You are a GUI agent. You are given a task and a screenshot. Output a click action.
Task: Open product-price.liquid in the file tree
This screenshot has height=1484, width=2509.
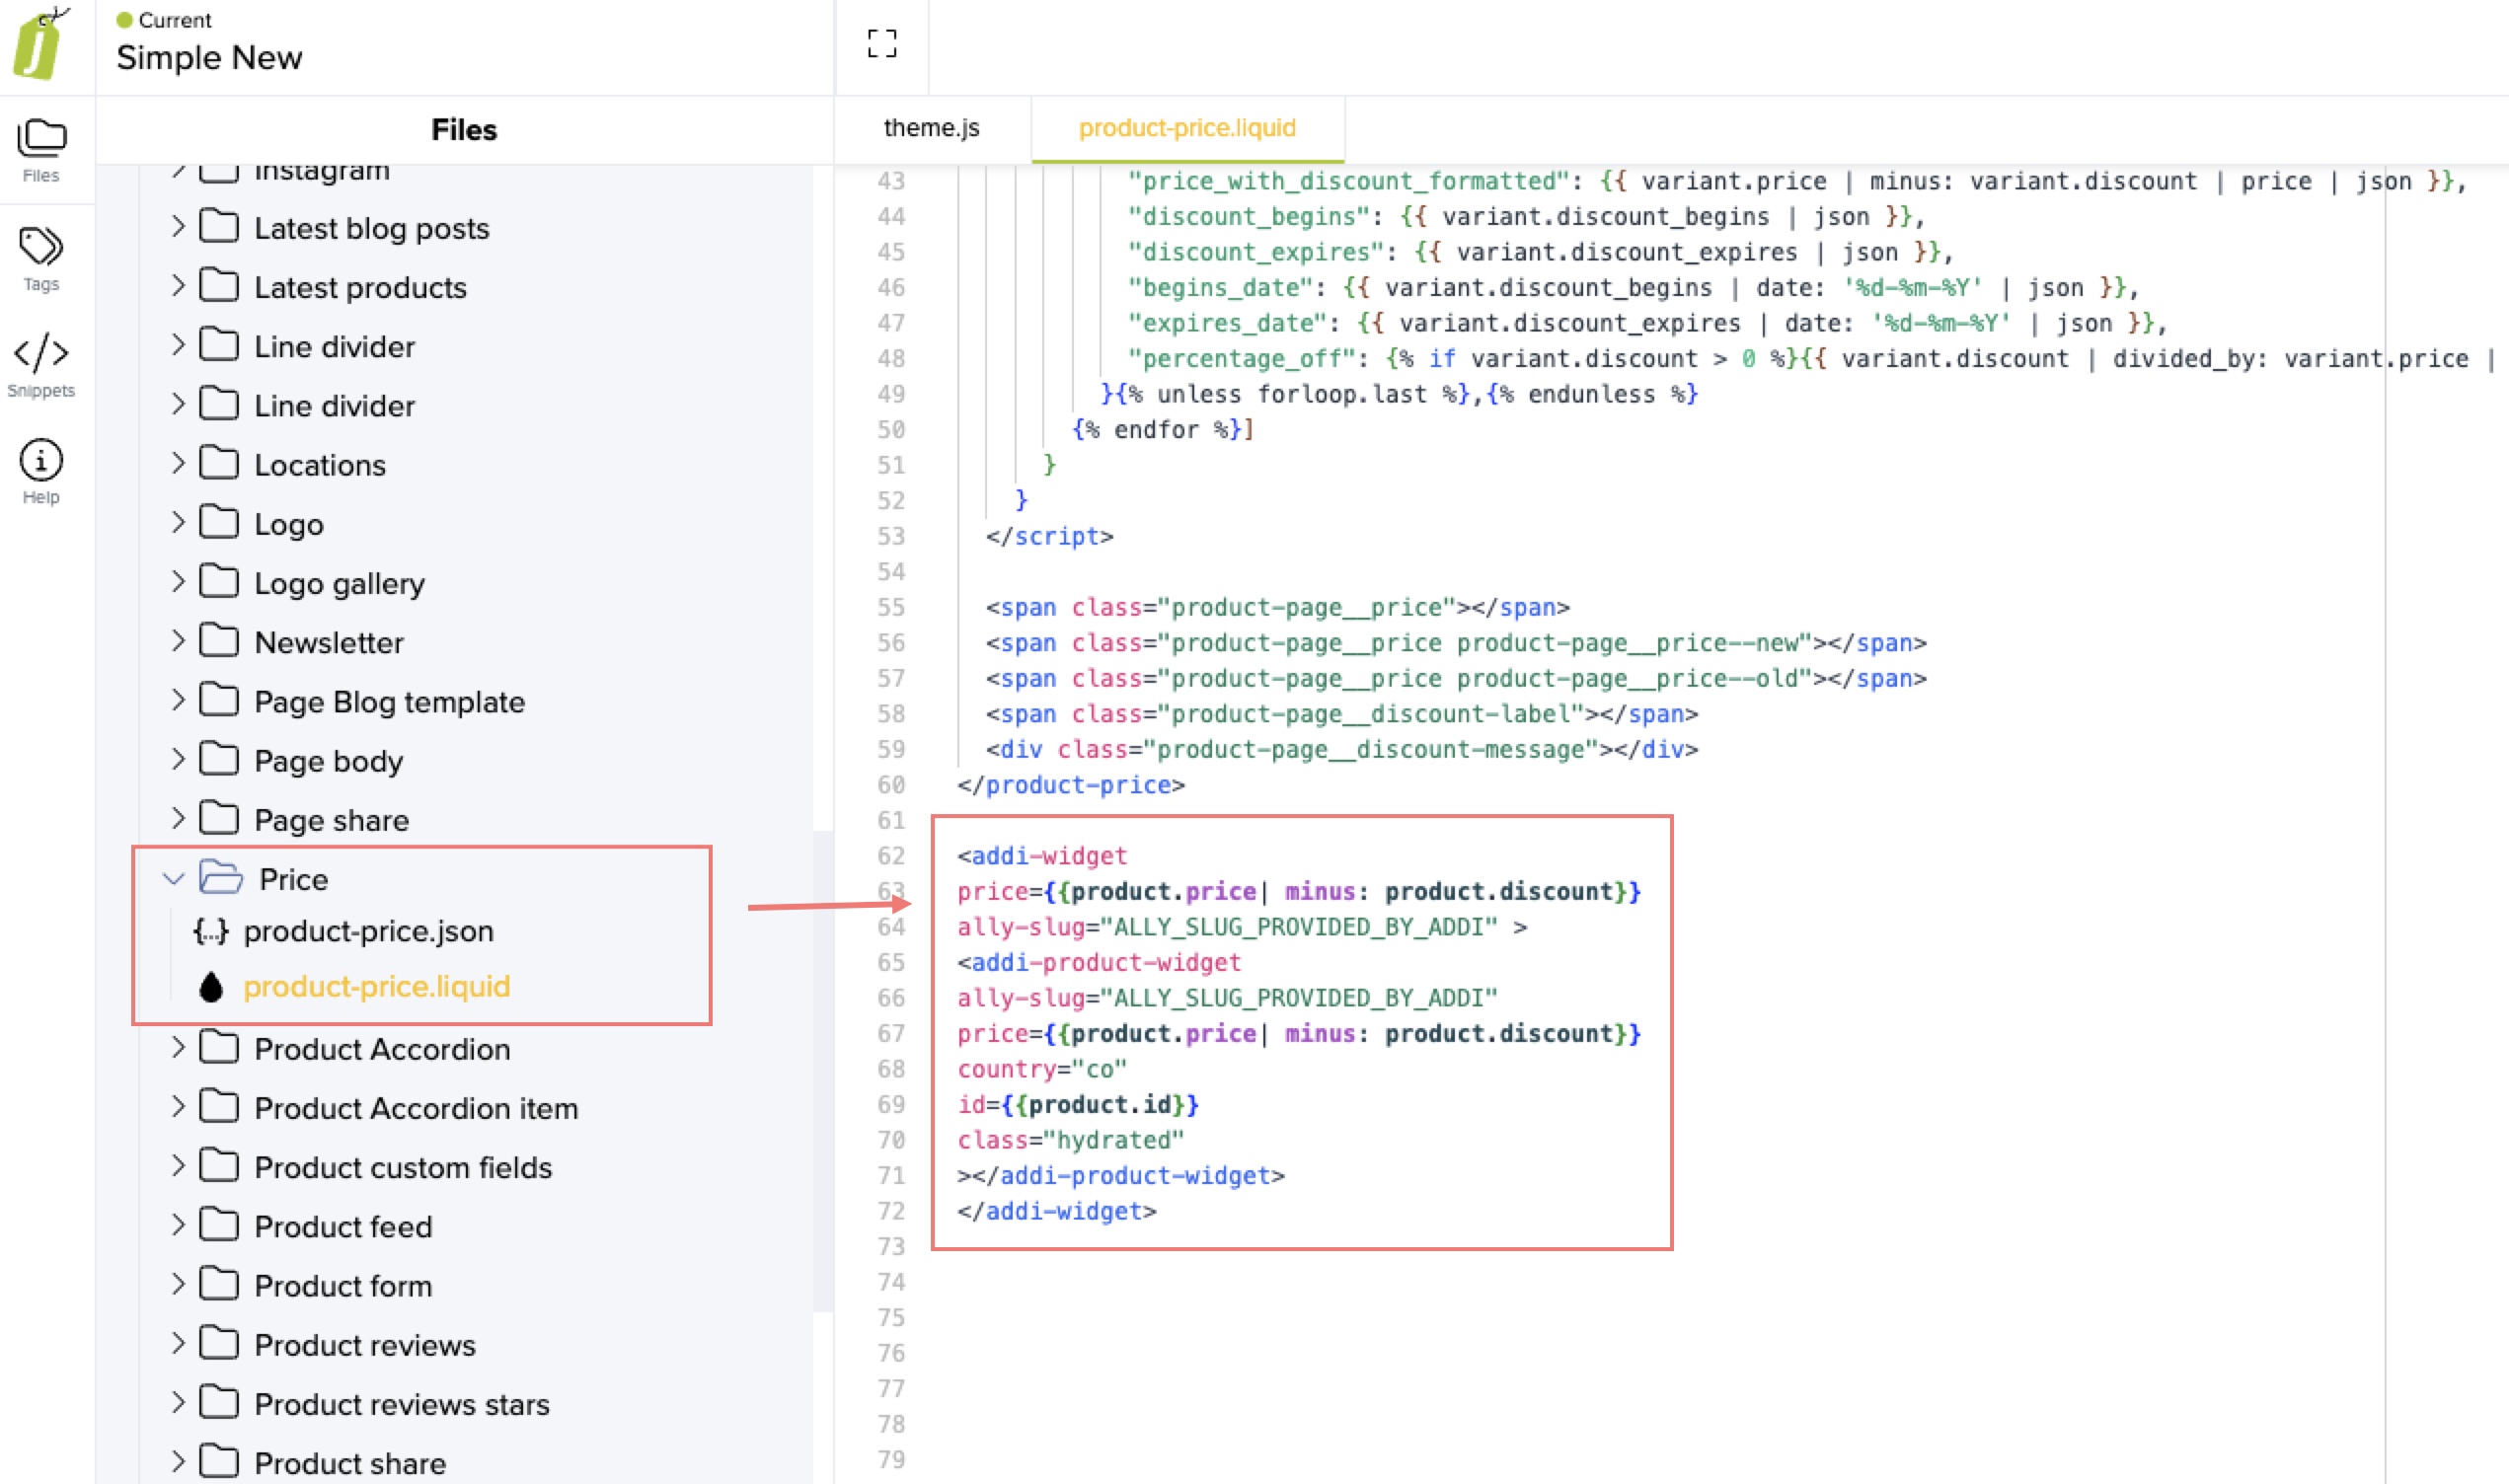point(376,987)
